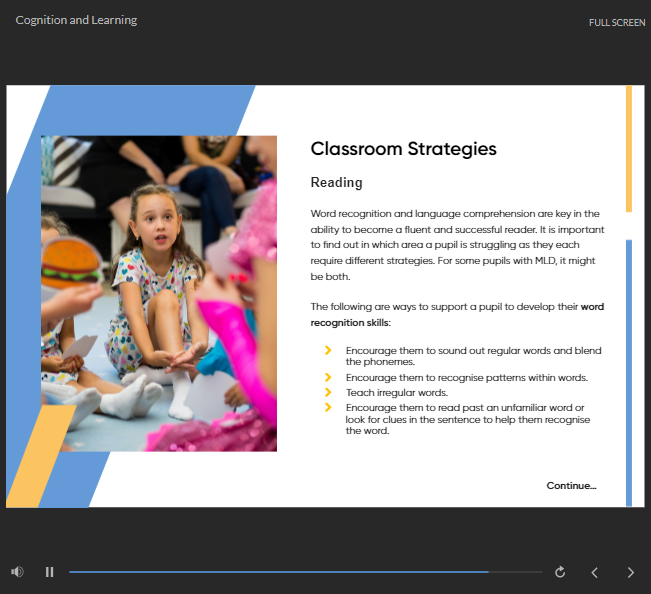Click chevron bullet beside 'sound out regular words'

point(328,350)
